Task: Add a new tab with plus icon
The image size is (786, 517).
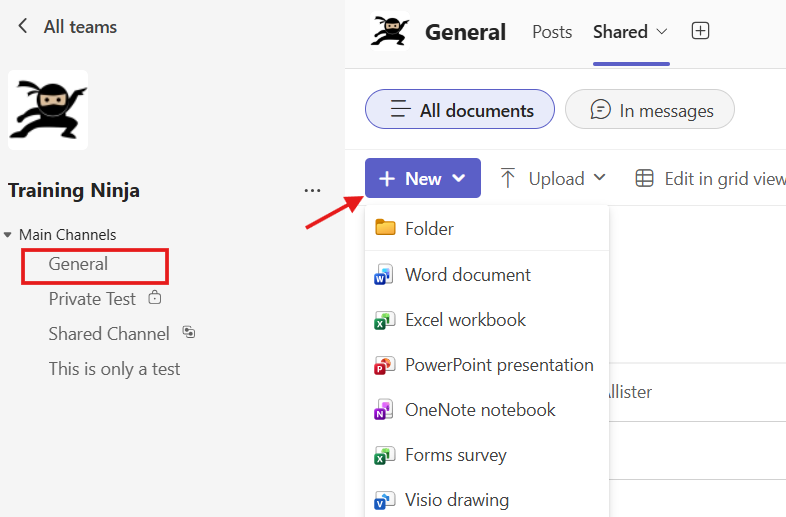Action: [700, 31]
